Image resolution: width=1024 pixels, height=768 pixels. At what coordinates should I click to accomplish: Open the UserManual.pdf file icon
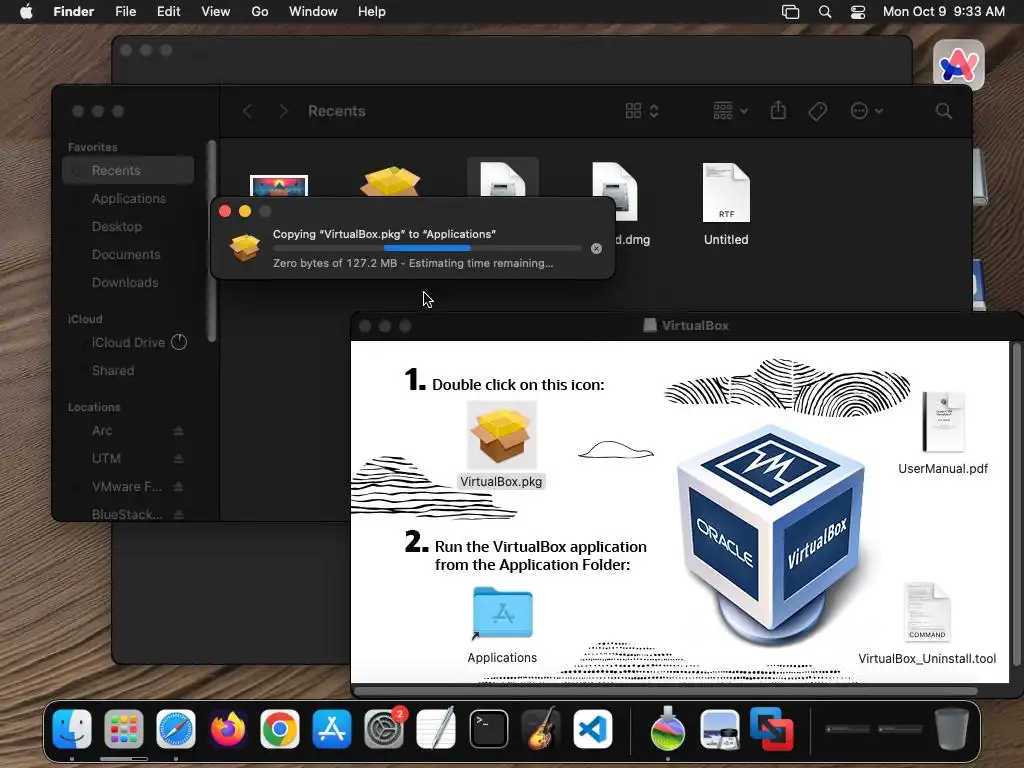click(943, 422)
